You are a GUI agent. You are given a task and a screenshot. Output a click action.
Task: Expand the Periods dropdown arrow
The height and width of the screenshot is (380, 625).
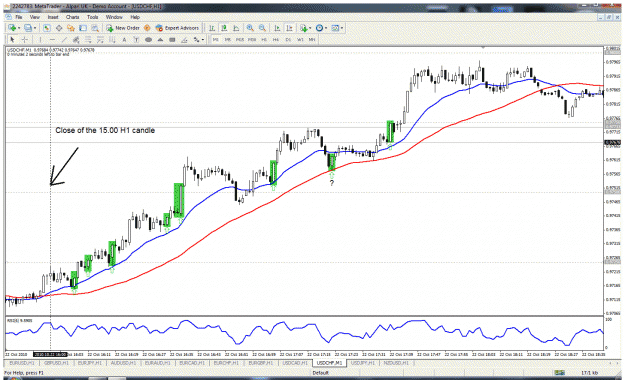pyautogui.click(x=326, y=28)
